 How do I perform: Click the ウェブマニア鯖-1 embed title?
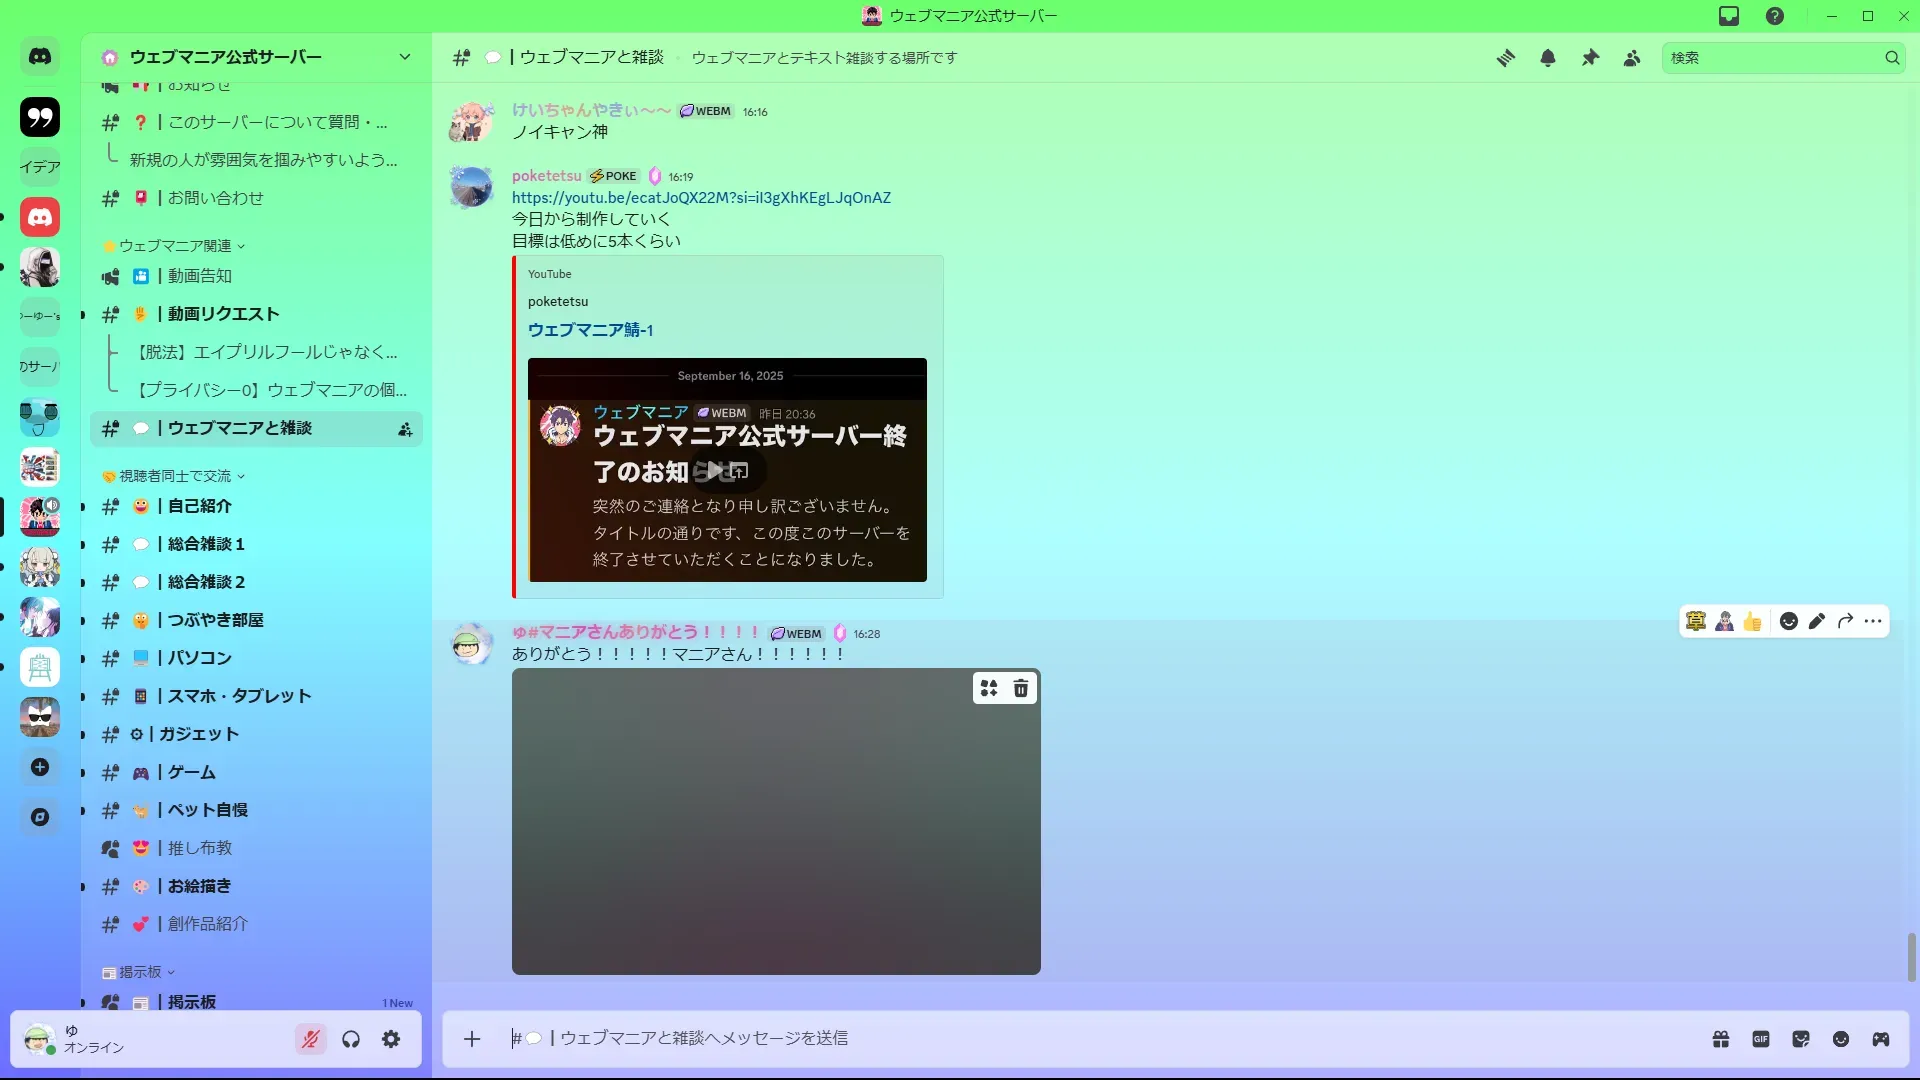(x=590, y=330)
